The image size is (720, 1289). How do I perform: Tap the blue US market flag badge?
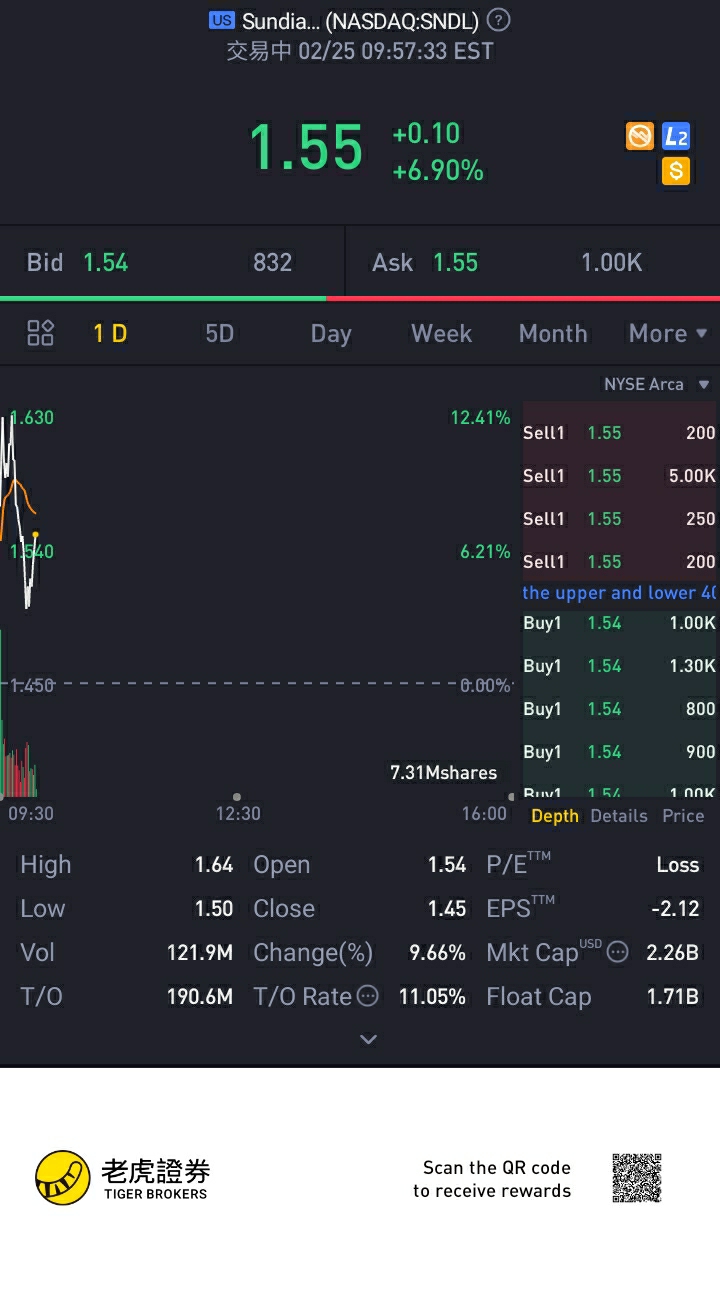[222, 20]
